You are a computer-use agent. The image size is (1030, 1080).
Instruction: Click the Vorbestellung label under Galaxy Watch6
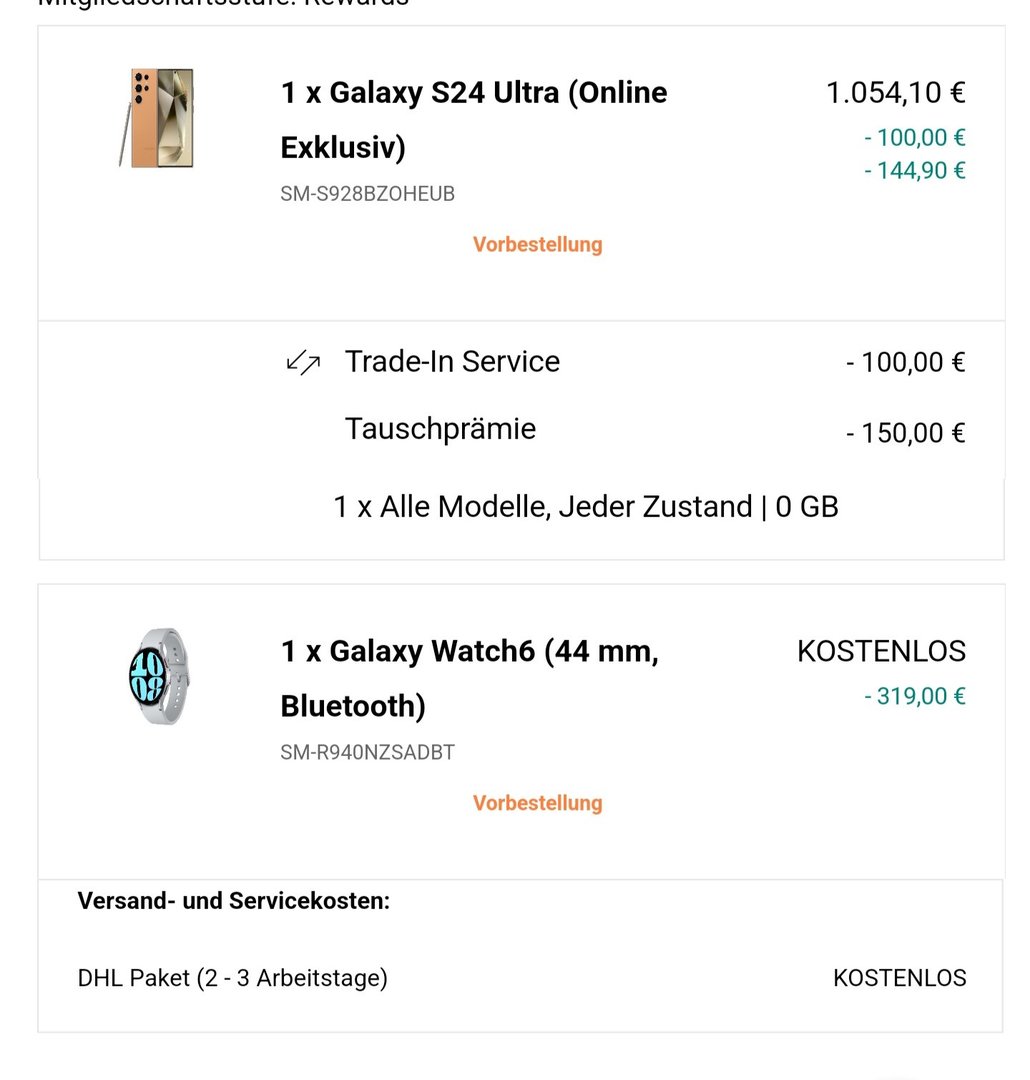537,803
